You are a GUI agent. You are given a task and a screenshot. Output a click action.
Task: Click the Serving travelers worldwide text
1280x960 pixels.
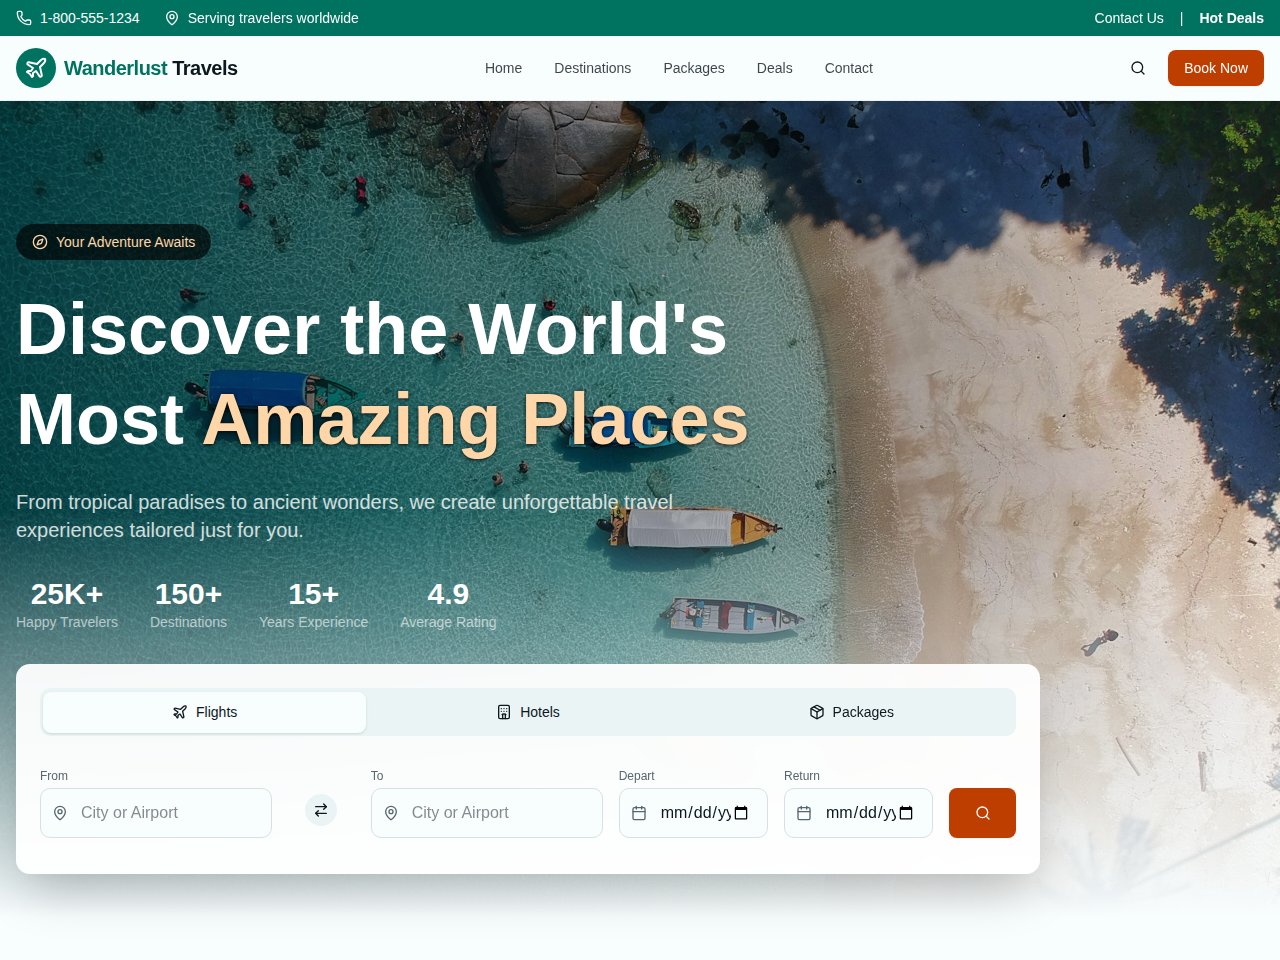click(273, 18)
